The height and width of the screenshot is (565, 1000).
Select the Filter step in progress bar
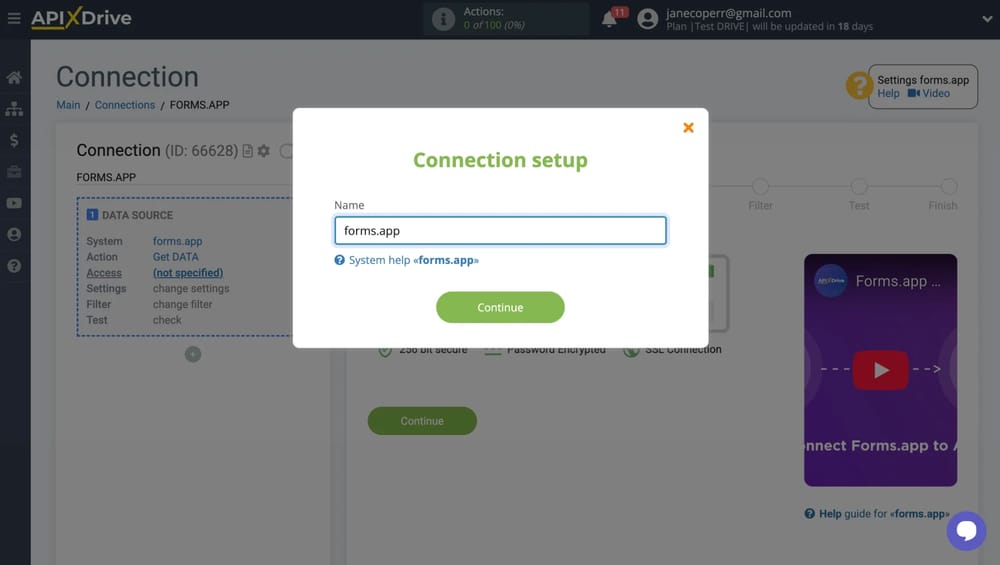click(x=760, y=188)
